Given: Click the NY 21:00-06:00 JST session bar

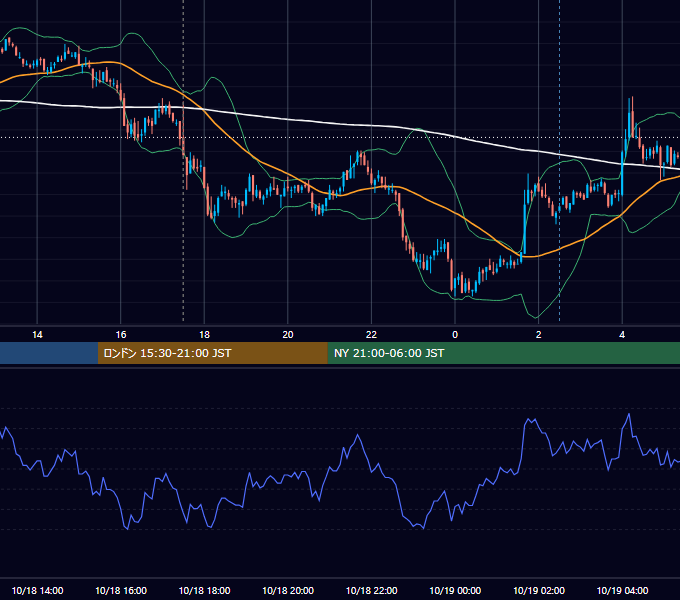Looking at the screenshot, I should (503, 353).
